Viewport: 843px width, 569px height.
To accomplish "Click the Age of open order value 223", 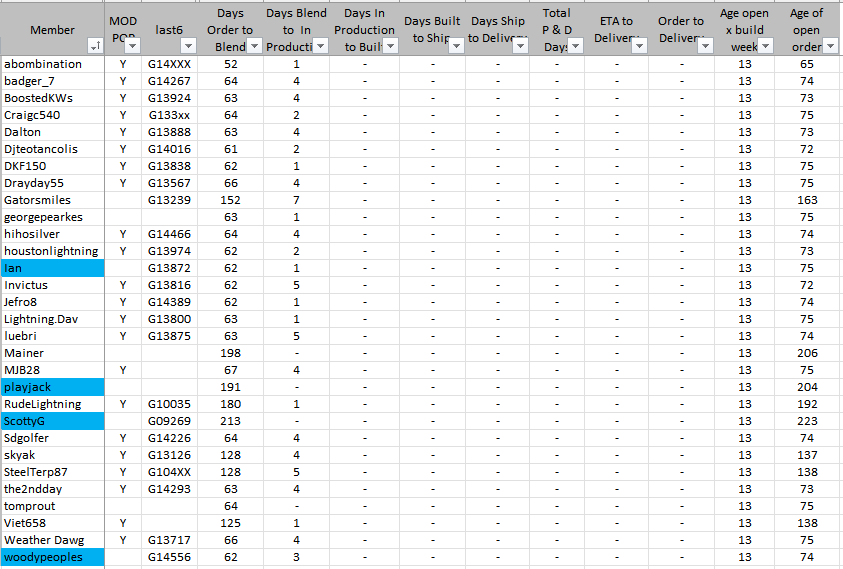I will point(806,421).
